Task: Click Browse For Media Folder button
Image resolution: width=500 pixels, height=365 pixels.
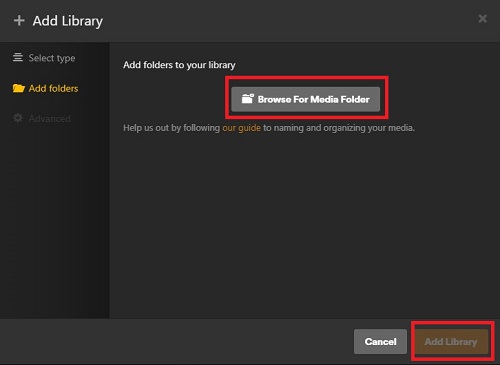Action: coord(305,99)
